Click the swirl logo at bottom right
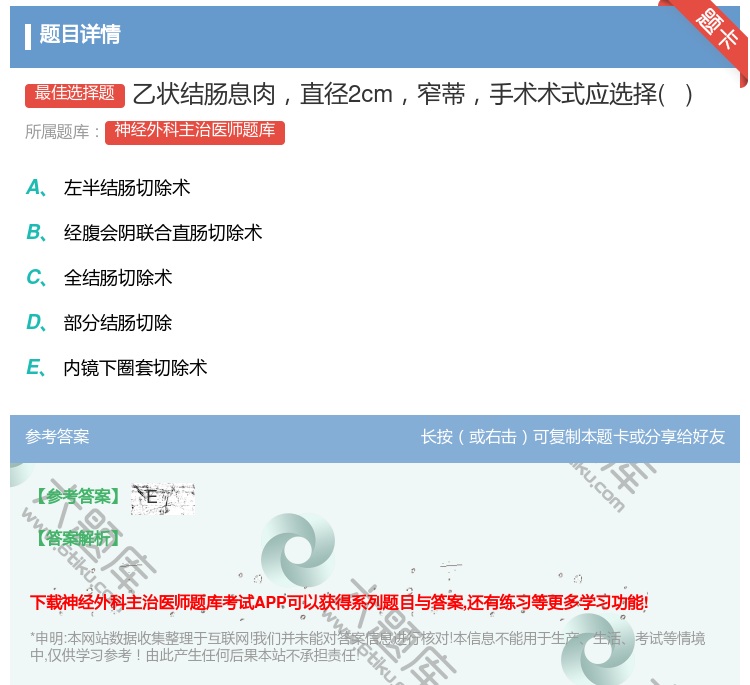The width and height of the screenshot is (750, 685). pyautogui.click(x=598, y=650)
